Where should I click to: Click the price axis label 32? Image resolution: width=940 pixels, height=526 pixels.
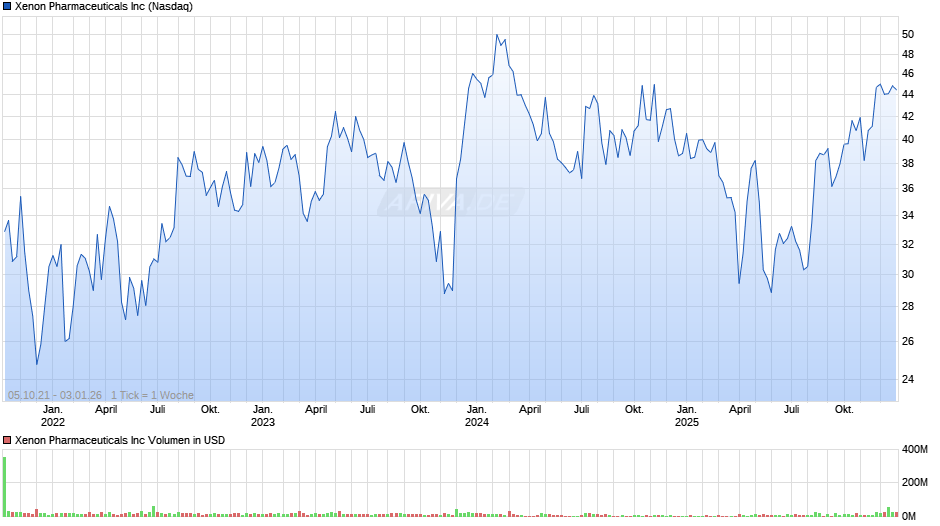point(908,244)
